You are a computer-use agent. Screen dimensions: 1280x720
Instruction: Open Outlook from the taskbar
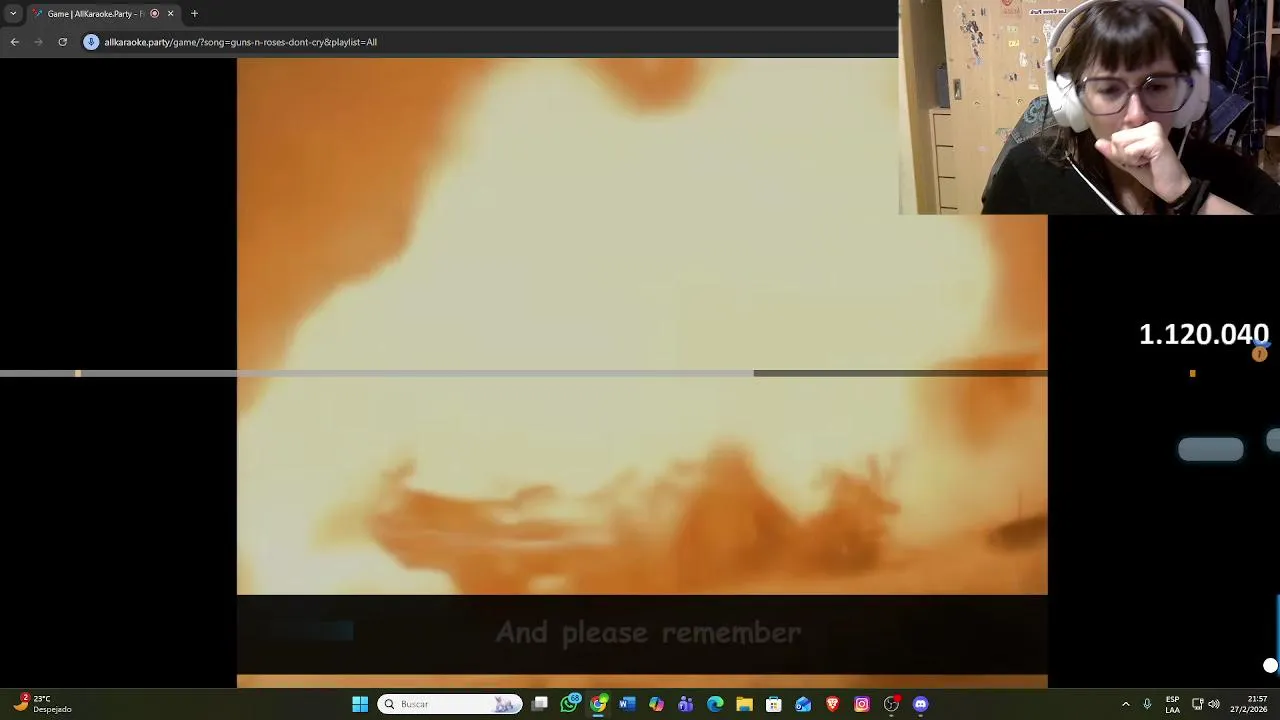803,704
